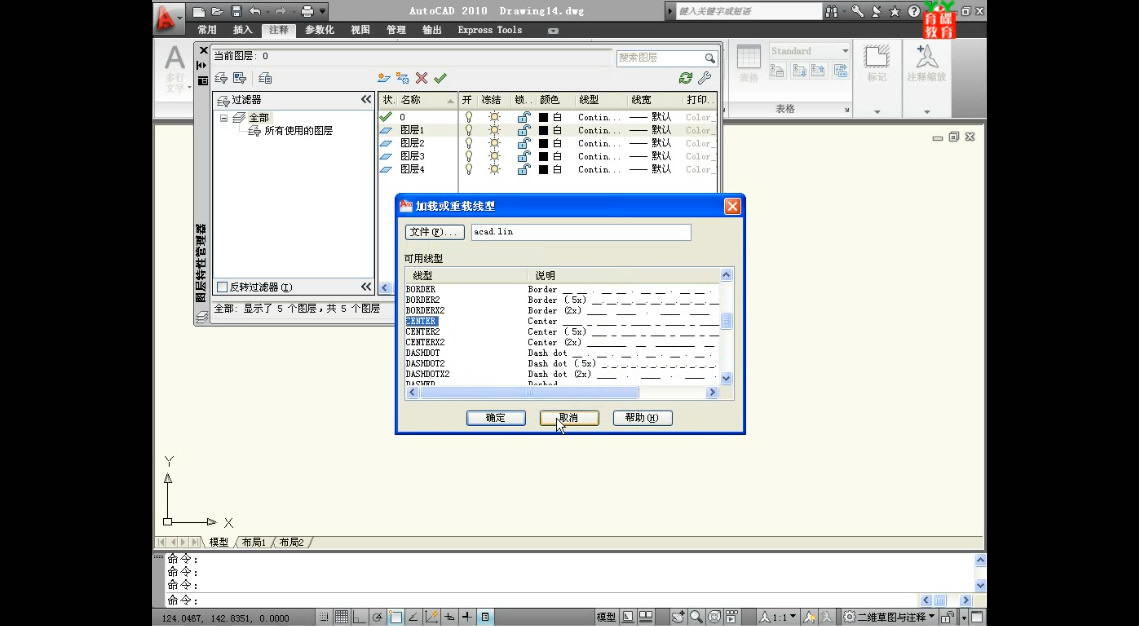1139x626 pixels.
Task: Click the 文件(F)... button
Action: [434, 232]
